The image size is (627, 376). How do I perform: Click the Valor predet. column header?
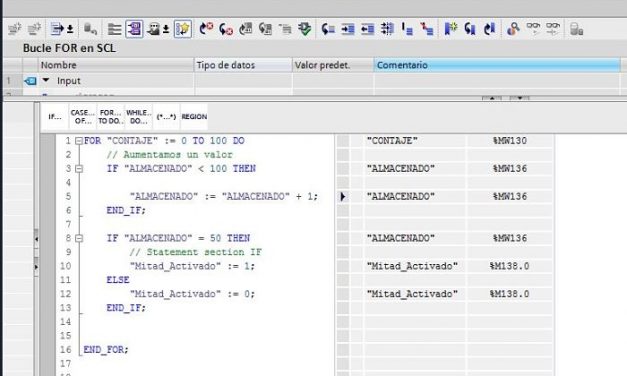pyautogui.click(x=333, y=65)
